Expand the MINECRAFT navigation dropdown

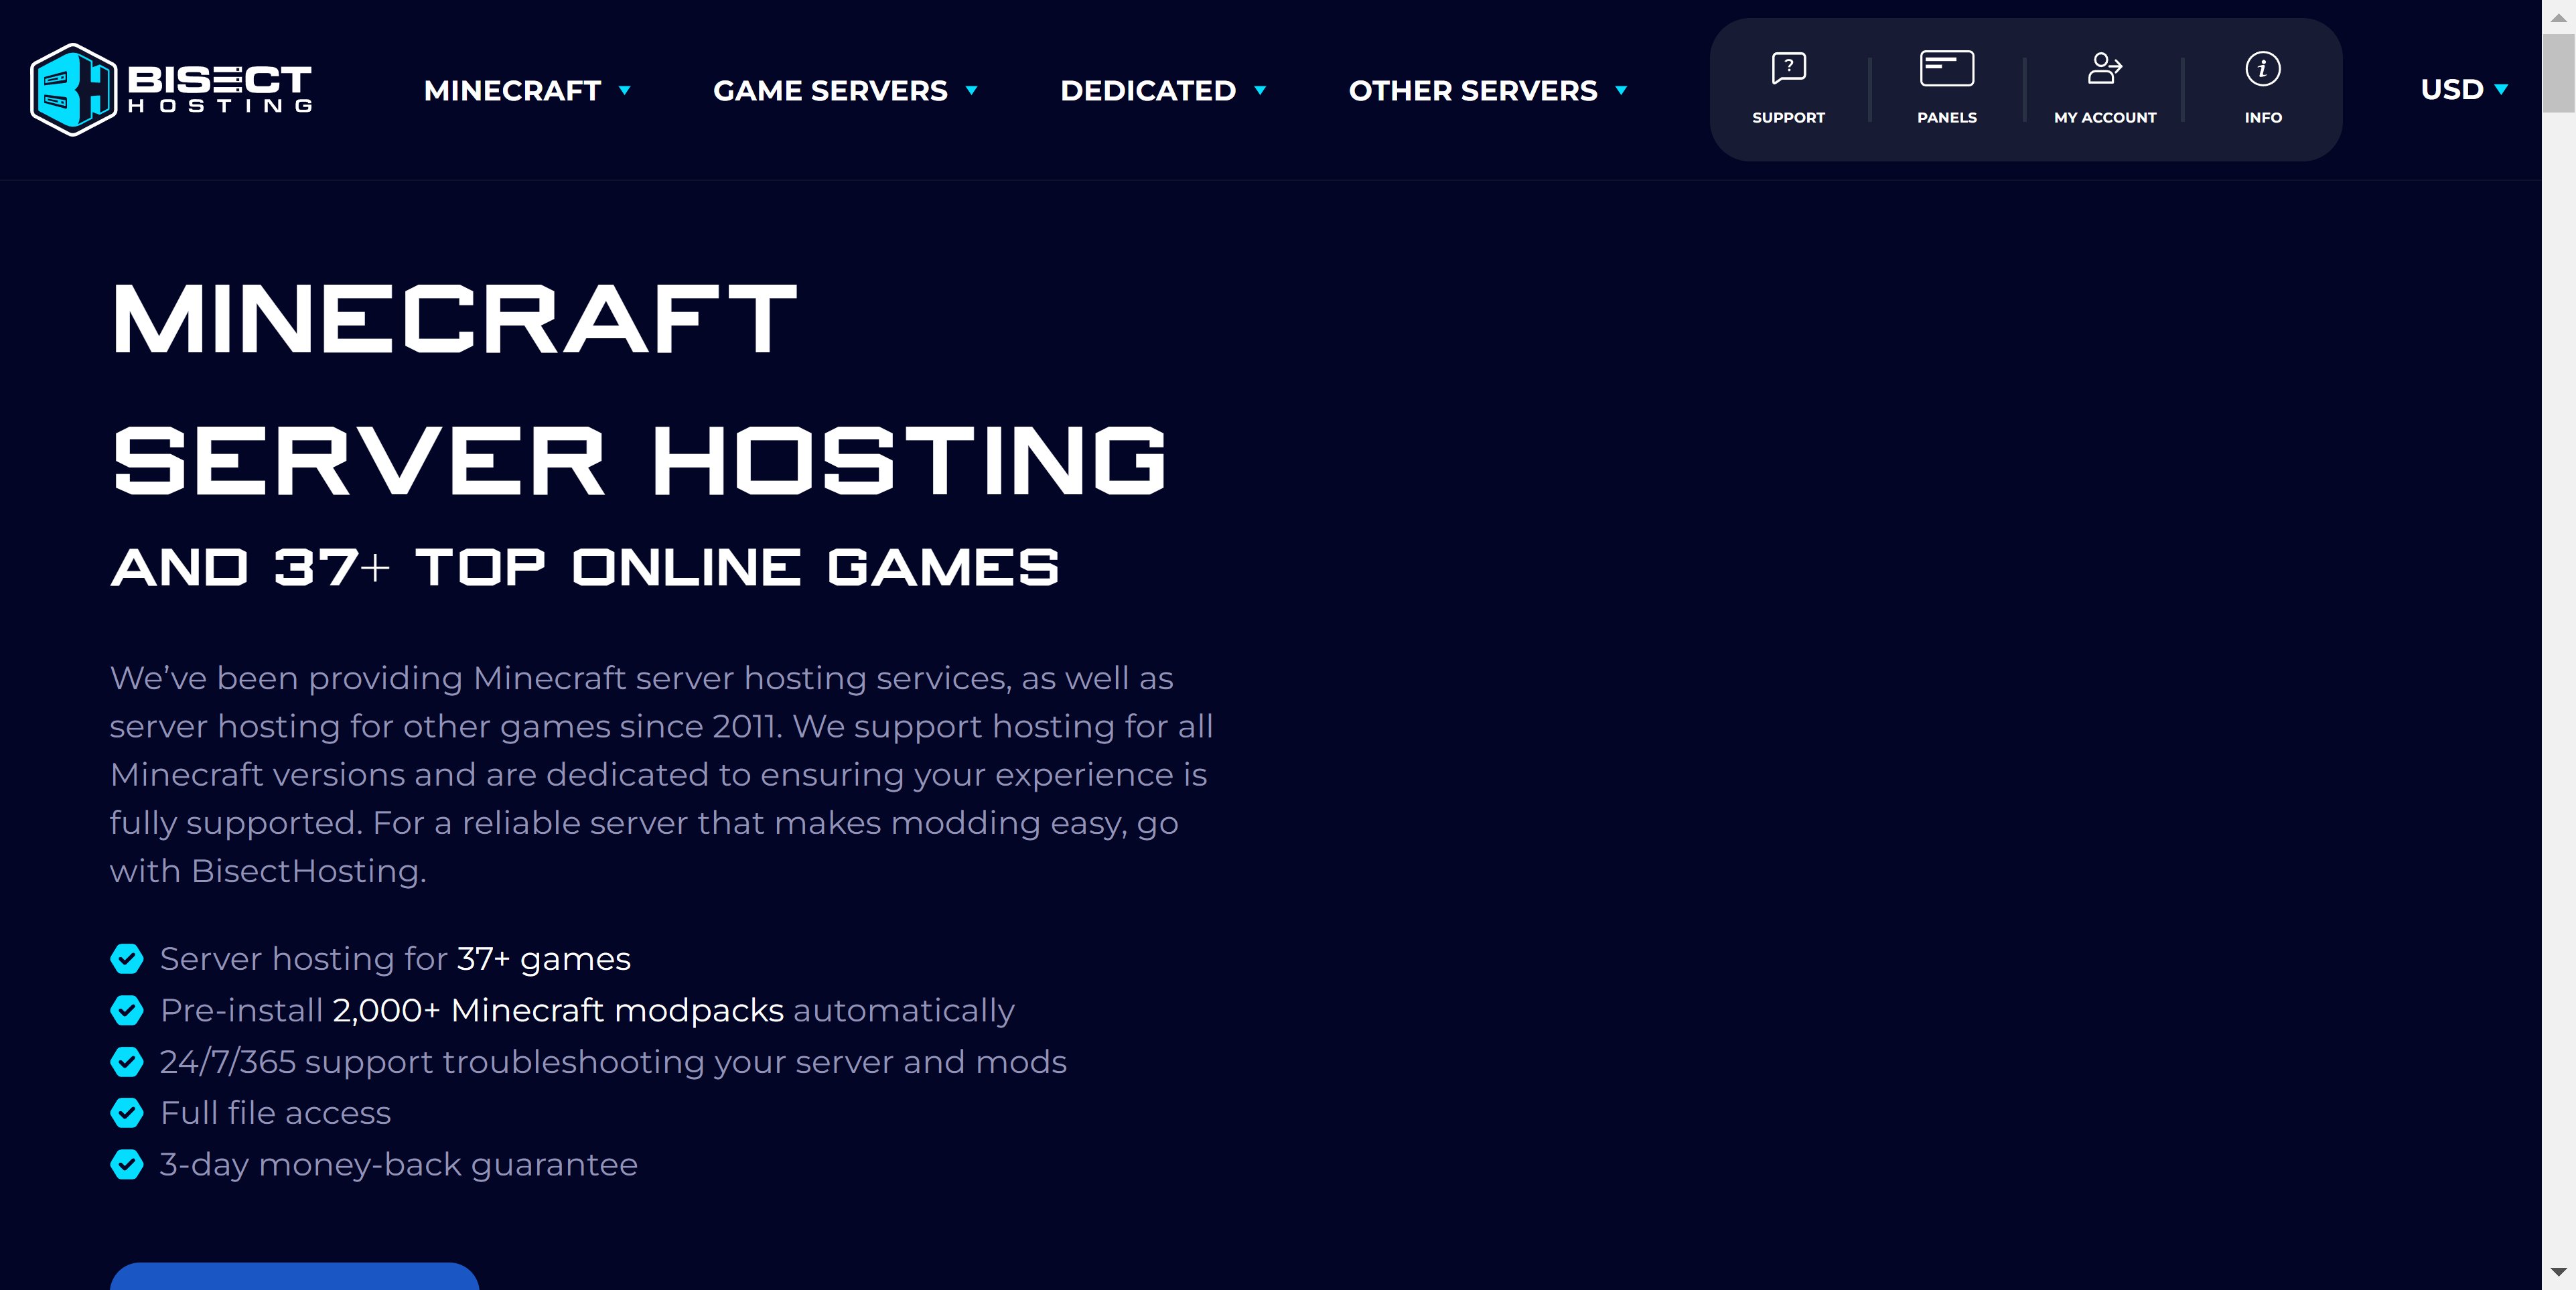point(626,91)
